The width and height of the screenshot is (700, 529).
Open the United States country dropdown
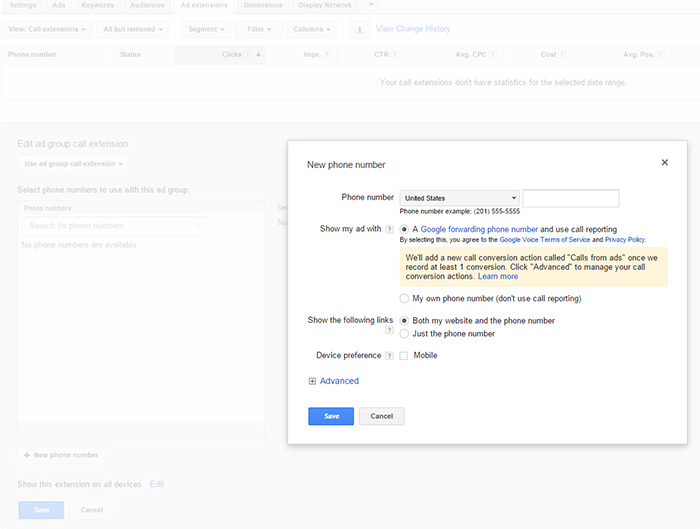point(459,198)
